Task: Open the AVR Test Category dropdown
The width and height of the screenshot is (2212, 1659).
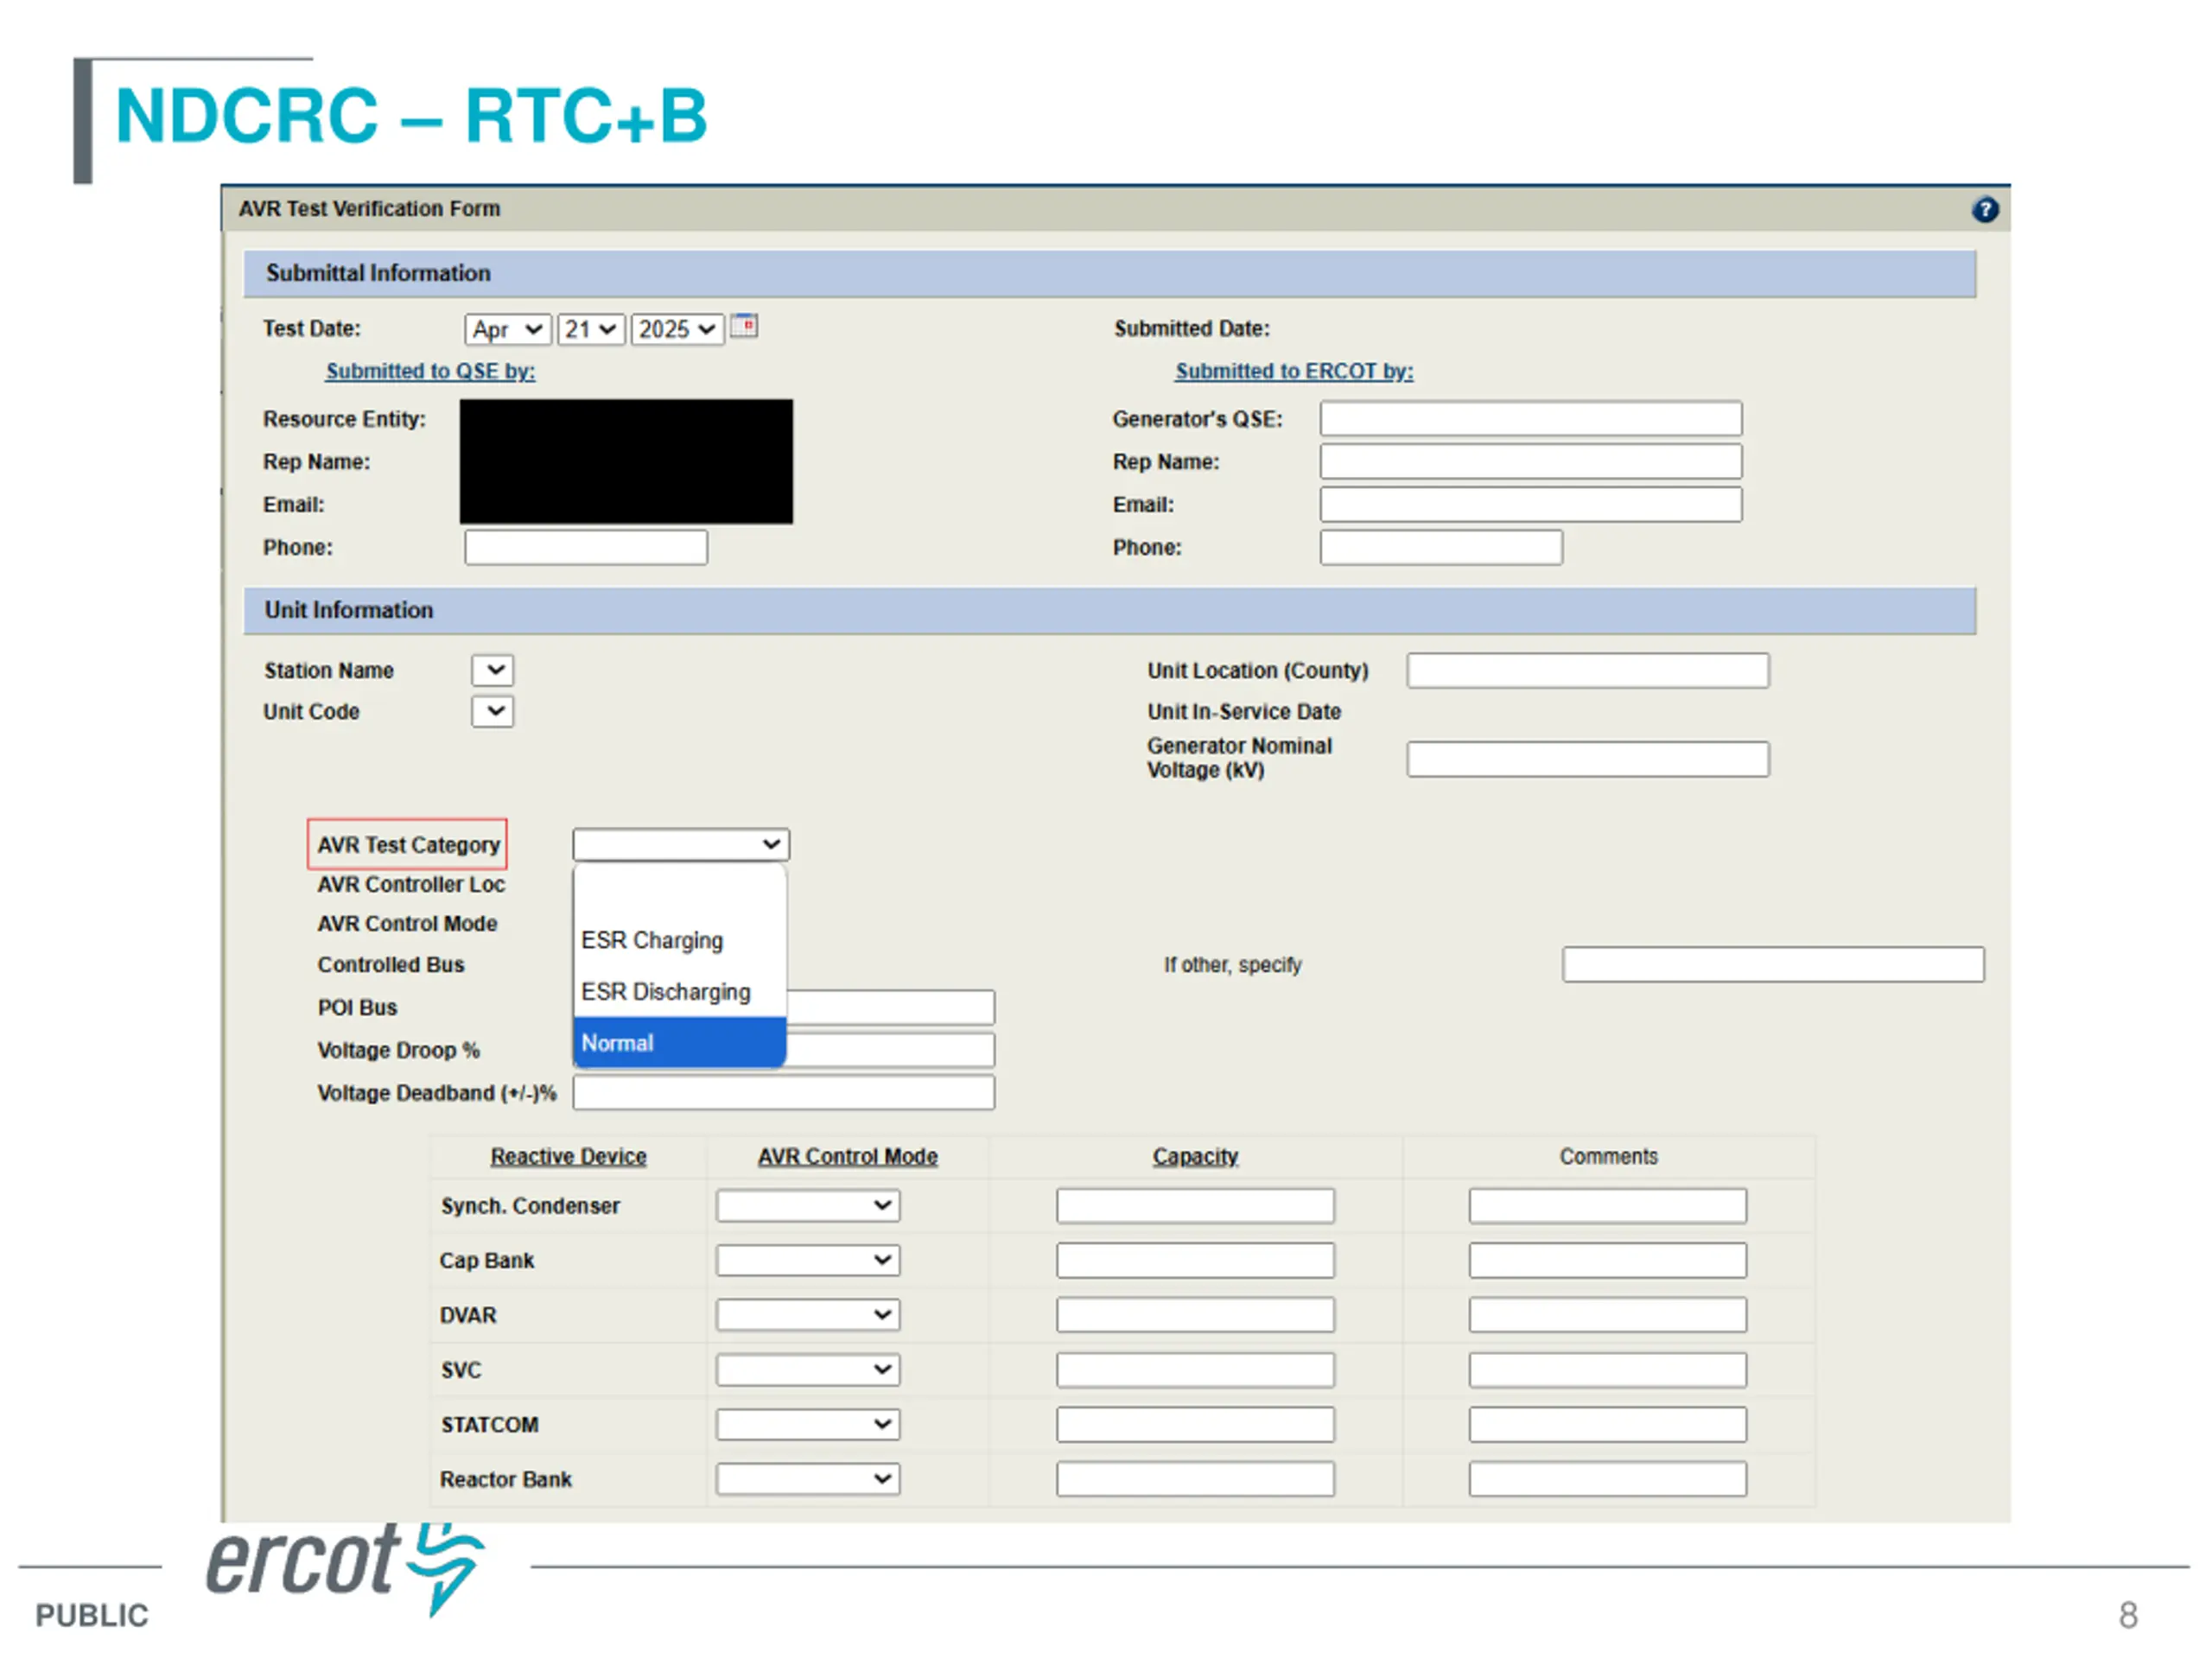Action: [681, 844]
